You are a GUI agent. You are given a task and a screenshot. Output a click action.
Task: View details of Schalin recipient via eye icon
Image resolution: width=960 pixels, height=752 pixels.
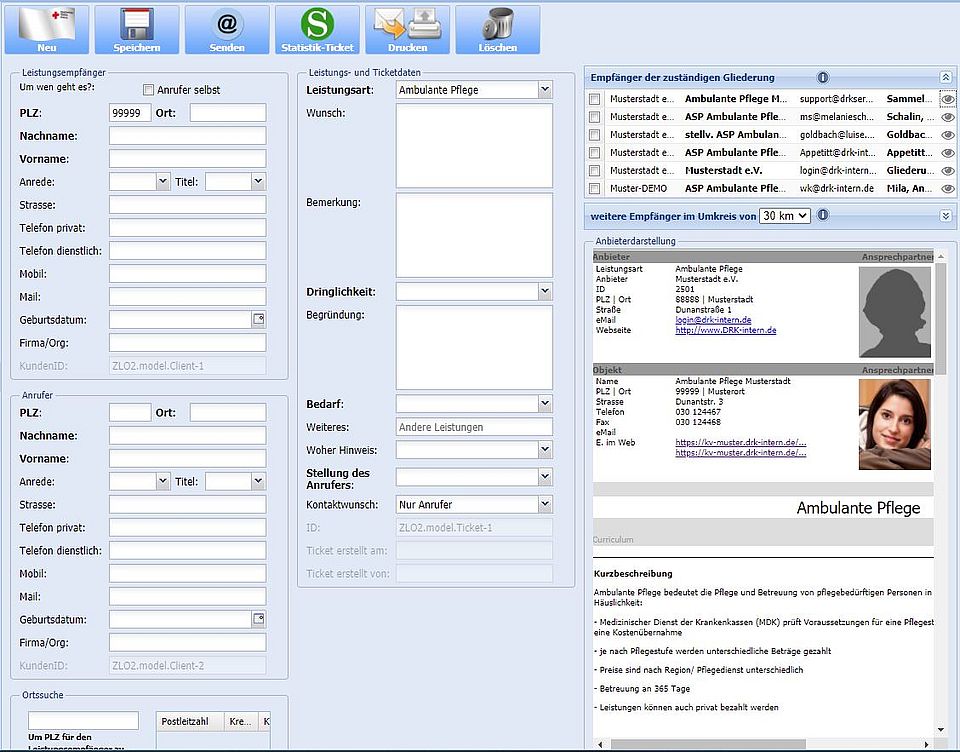[x=948, y=117]
